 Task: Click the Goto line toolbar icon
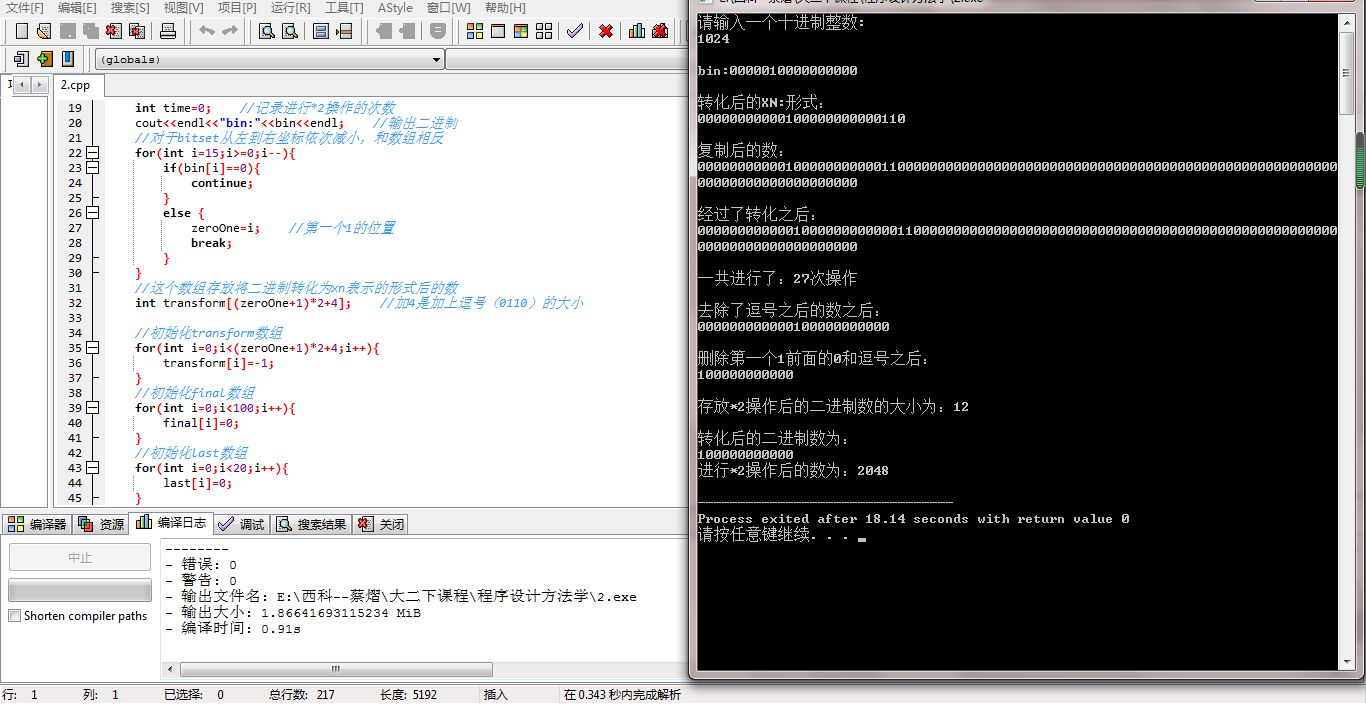point(344,31)
